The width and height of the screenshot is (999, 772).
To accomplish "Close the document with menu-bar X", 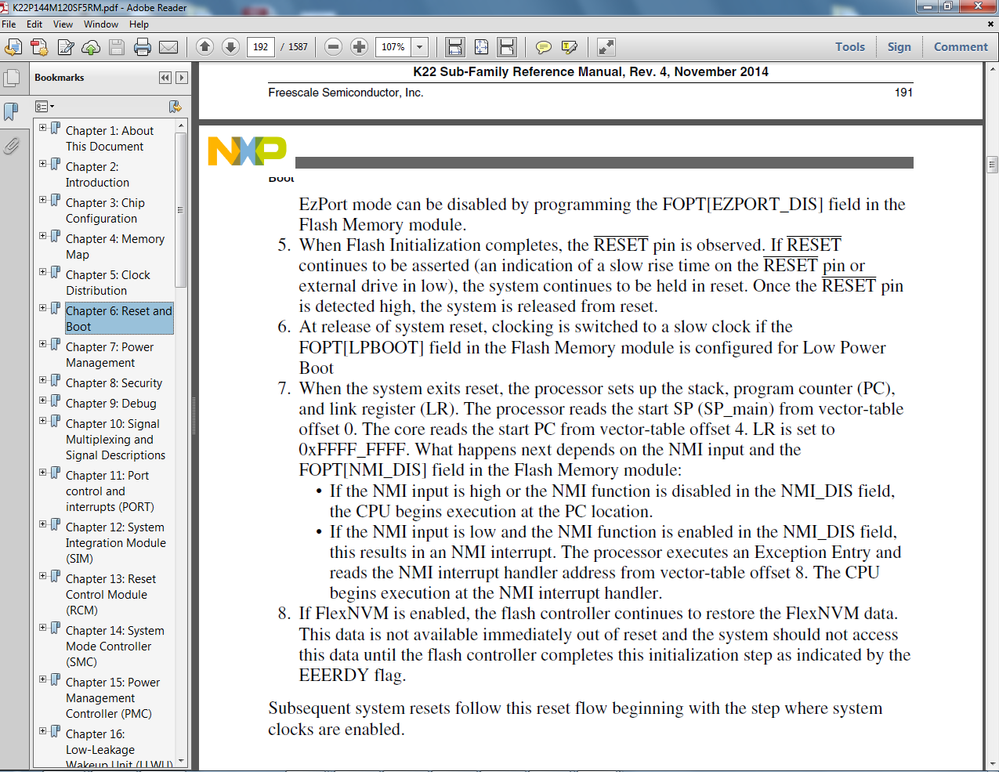I will pyautogui.click(x=991, y=24).
